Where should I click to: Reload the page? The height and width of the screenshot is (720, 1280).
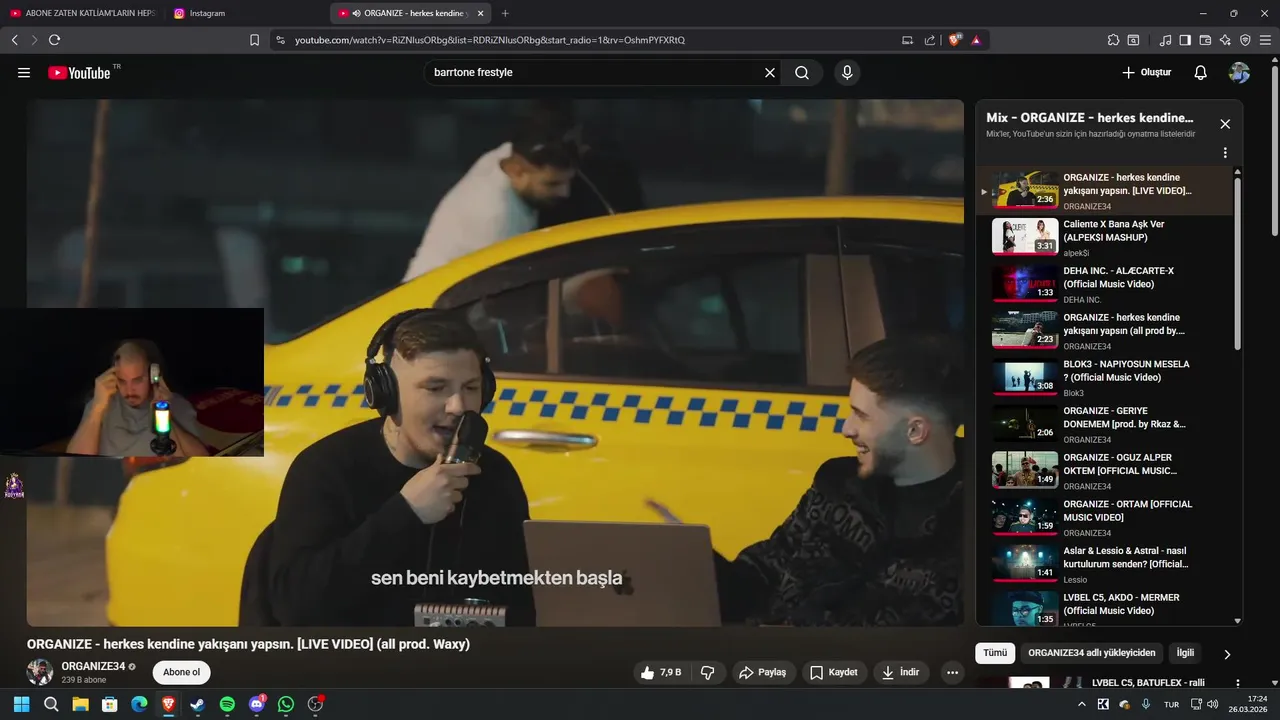click(54, 40)
